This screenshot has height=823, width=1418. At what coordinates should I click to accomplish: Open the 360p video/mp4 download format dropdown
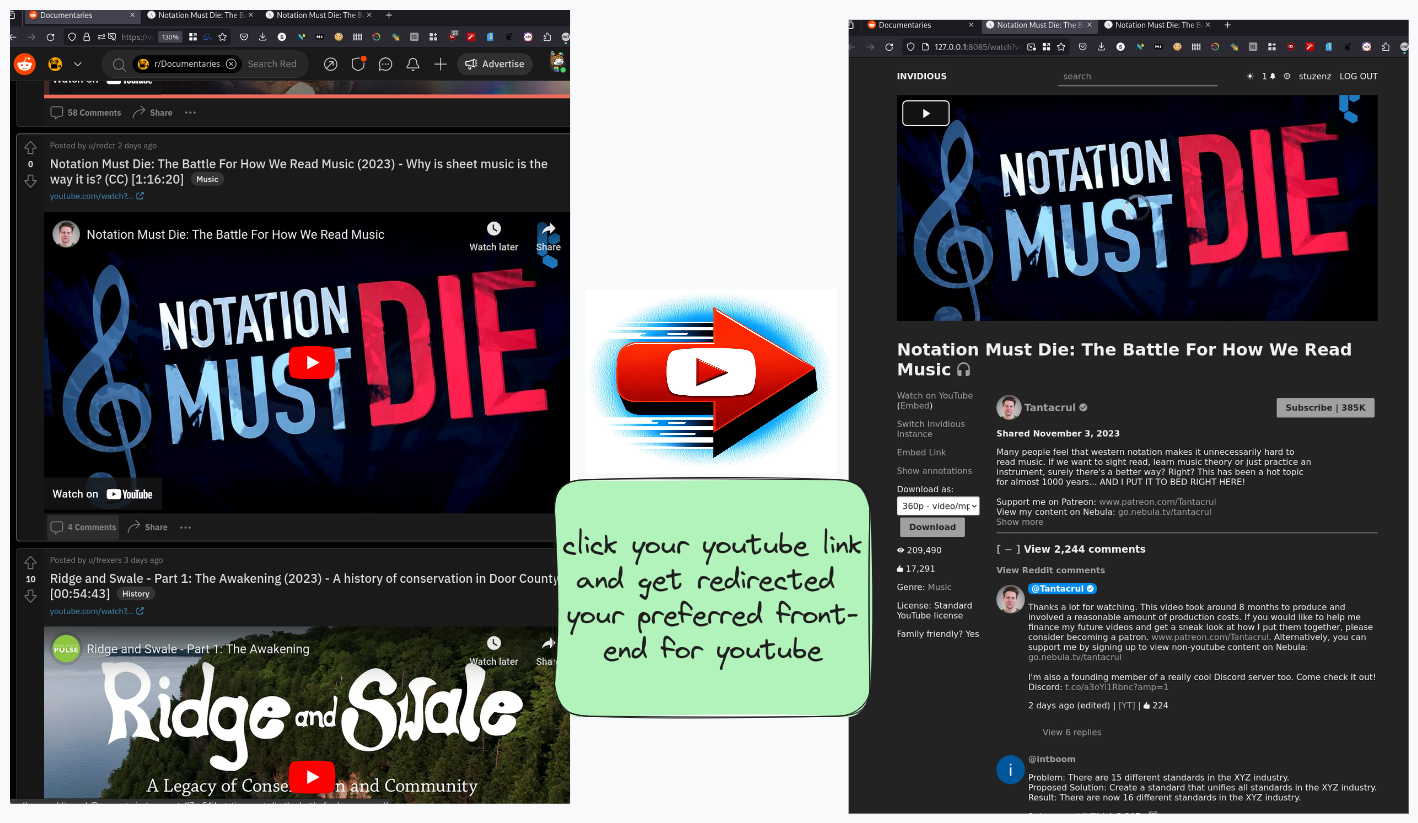coord(938,507)
